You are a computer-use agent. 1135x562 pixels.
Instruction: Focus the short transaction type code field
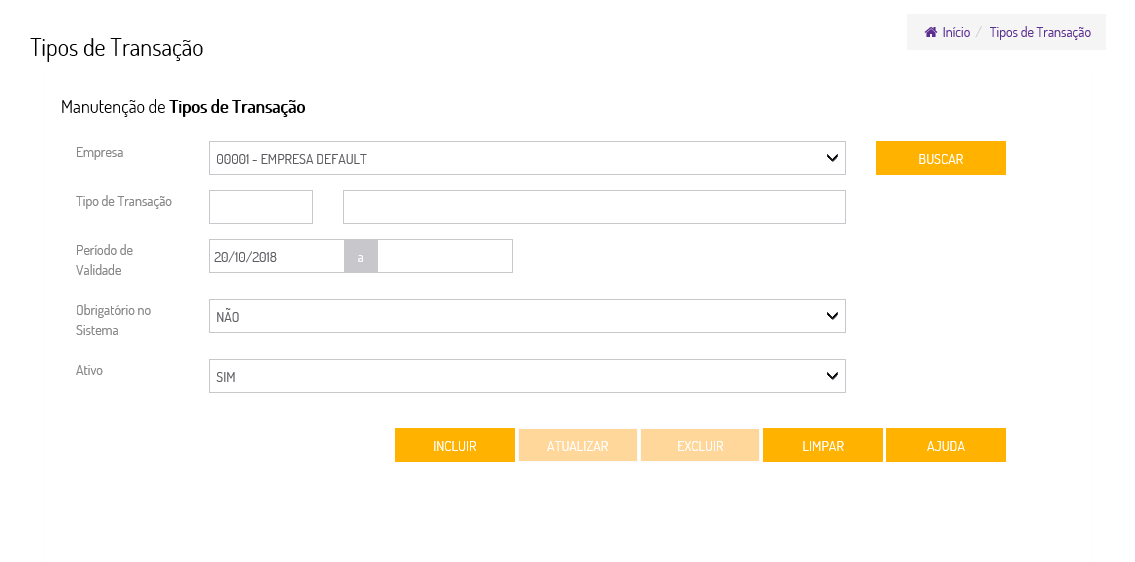pyautogui.click(x=261, y=207)
